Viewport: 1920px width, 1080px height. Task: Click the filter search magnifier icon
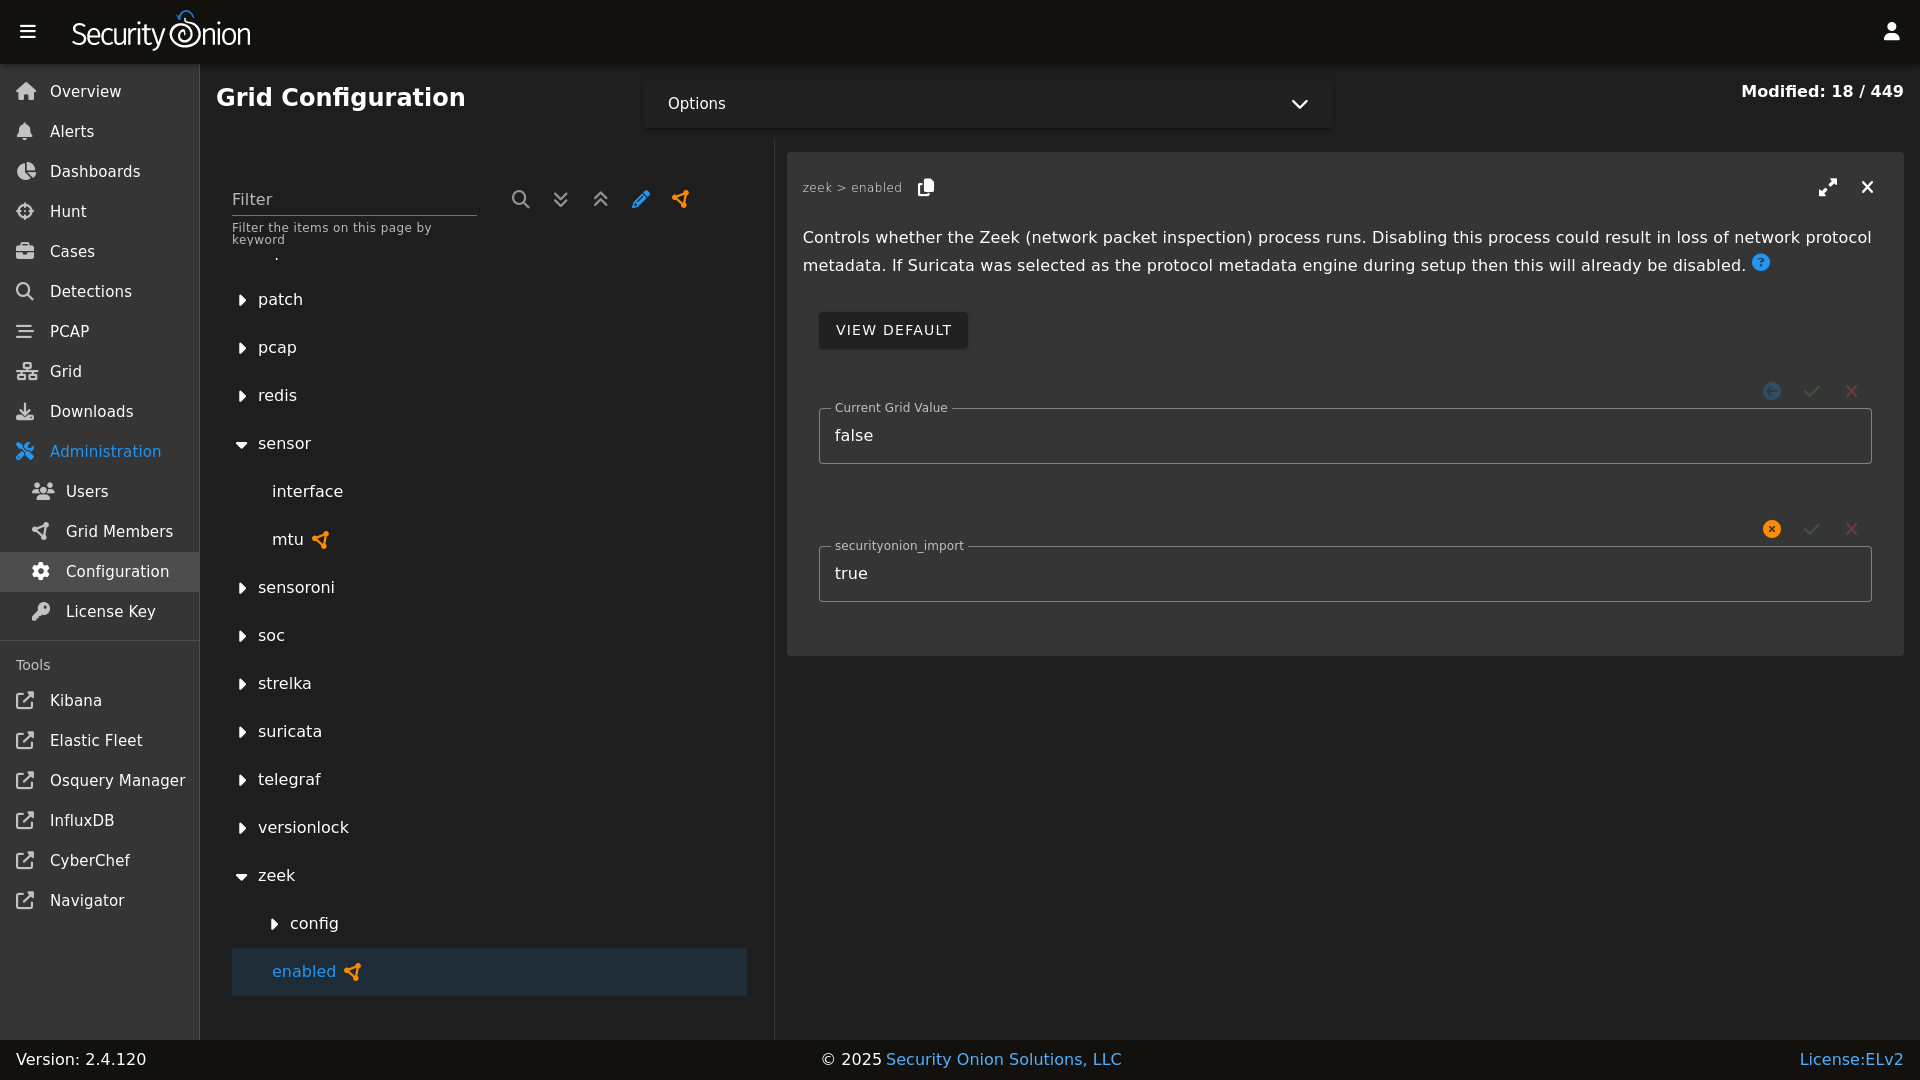520,200
